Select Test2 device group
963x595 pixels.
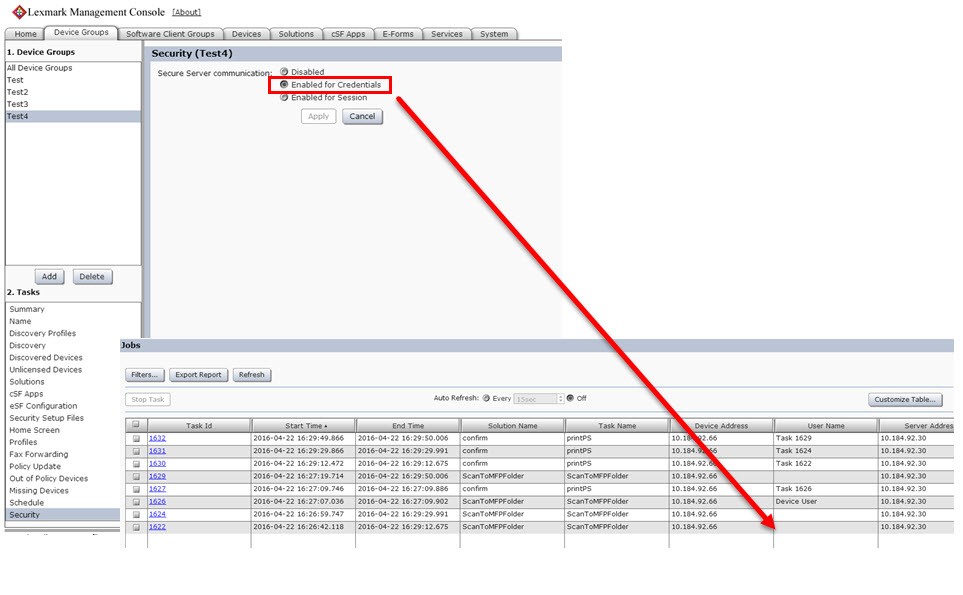[x=18, y=92]
